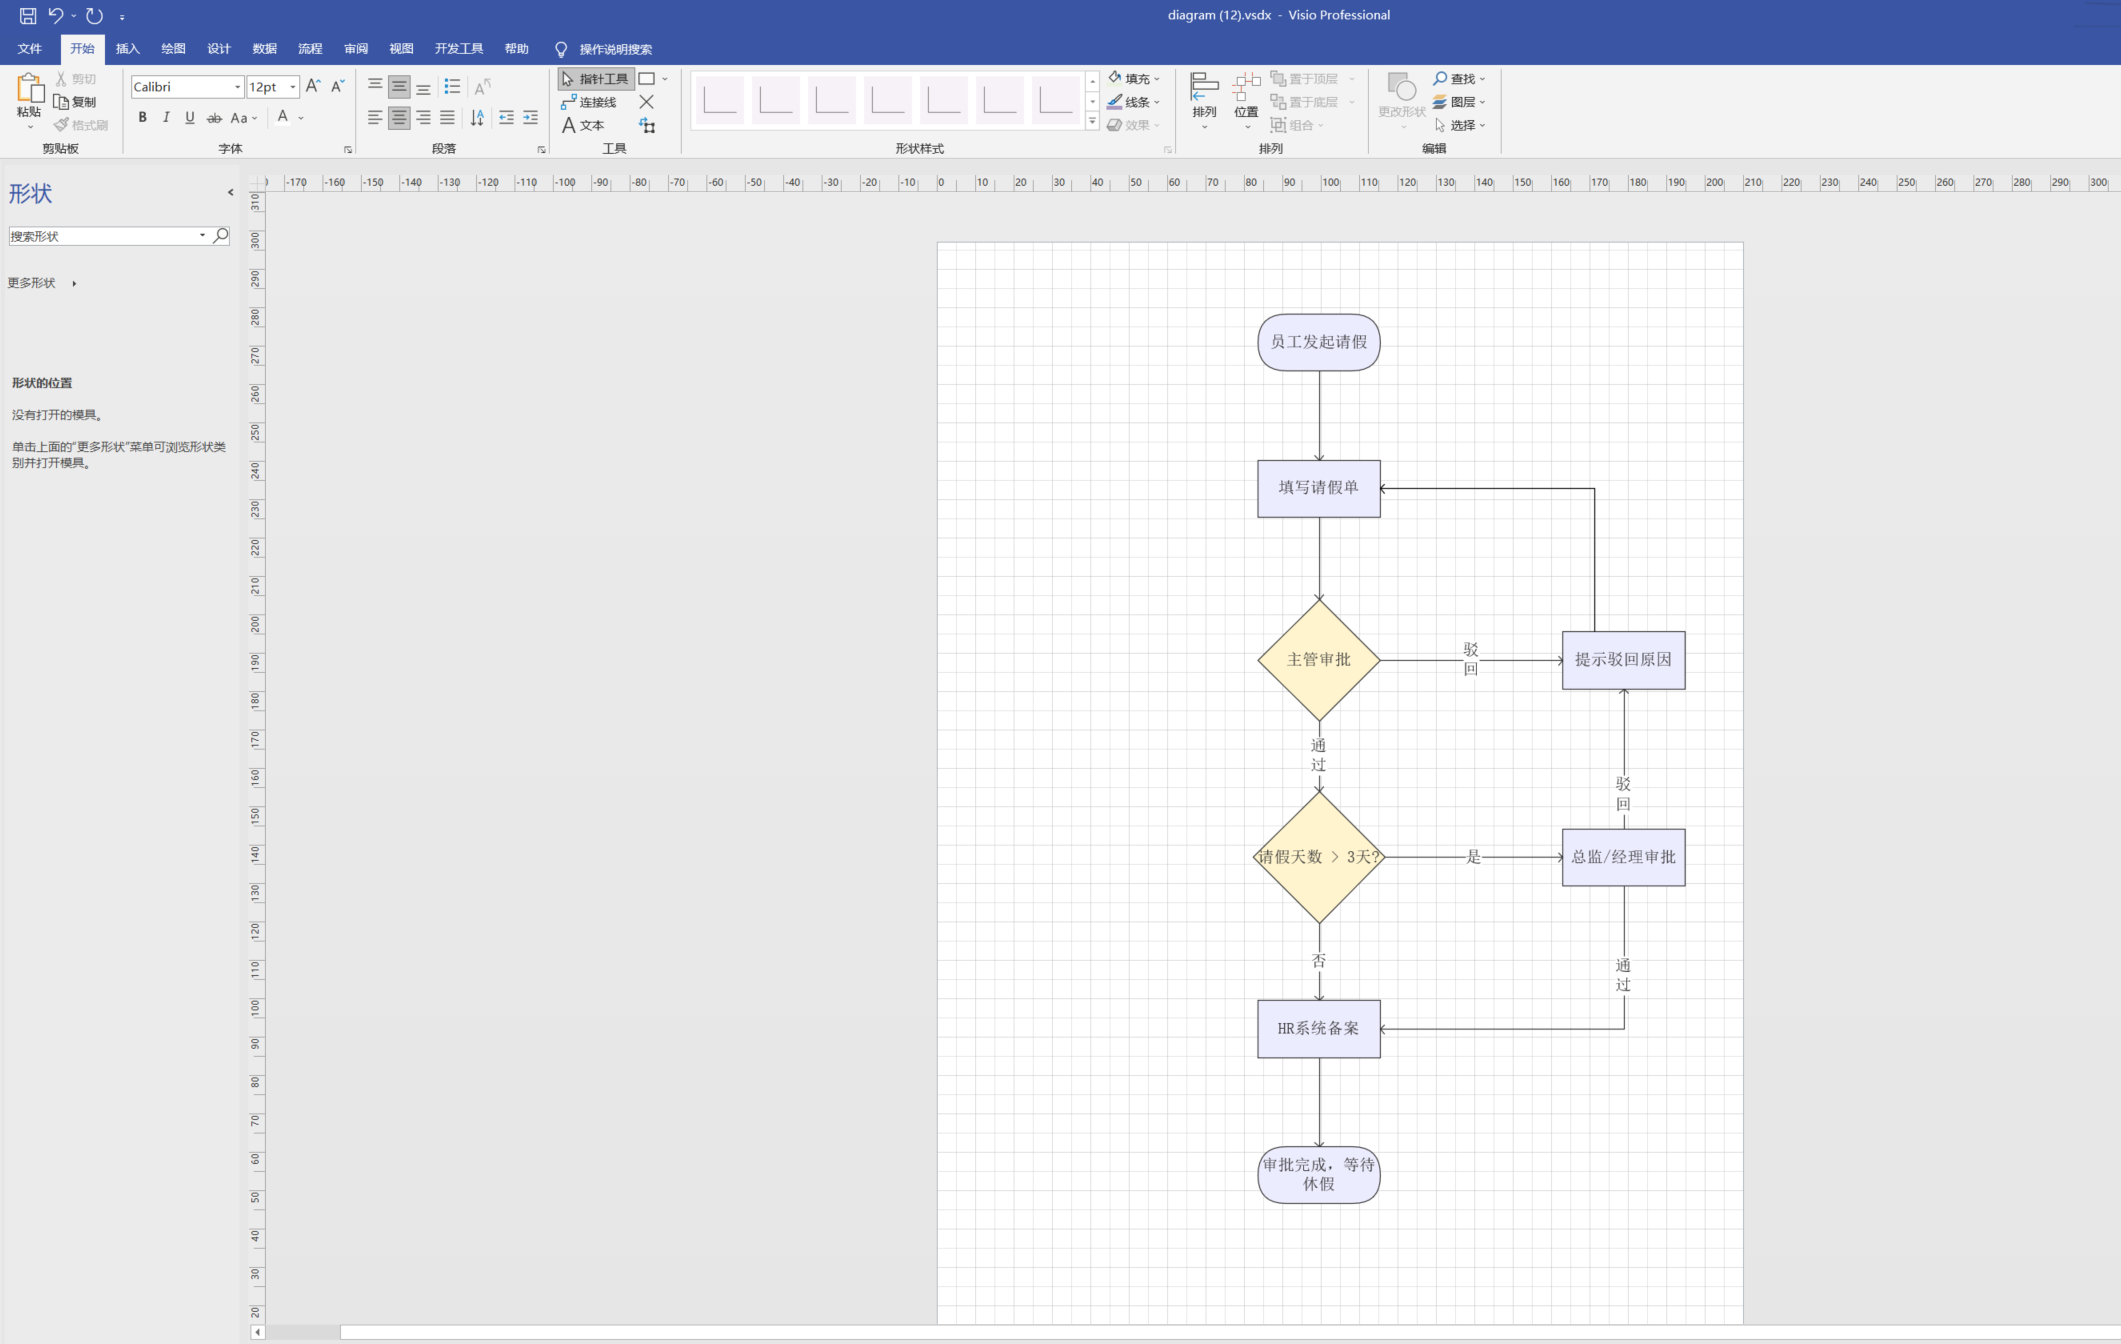Click the font color A icon
This screenshot has width=2121, height=1344.
point(283,118)
